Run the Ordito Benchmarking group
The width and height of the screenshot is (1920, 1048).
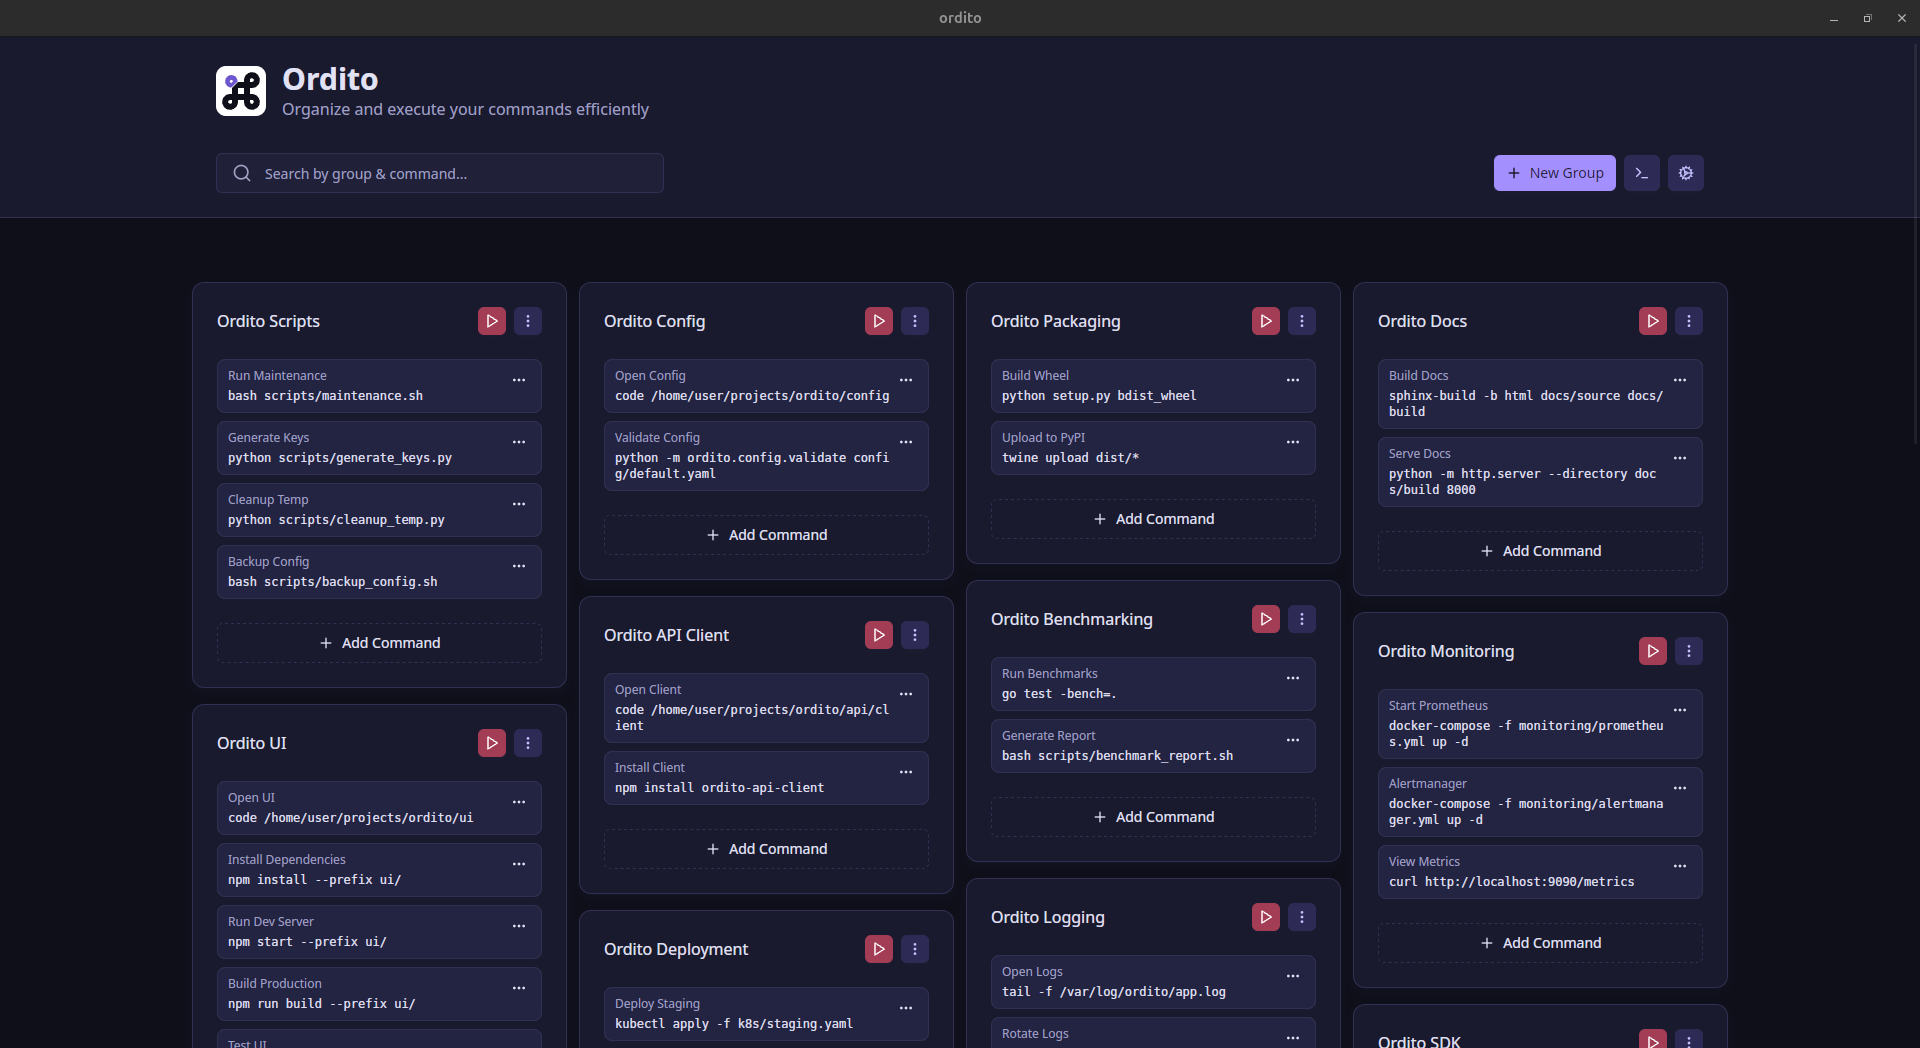(x=1266, y=619)
